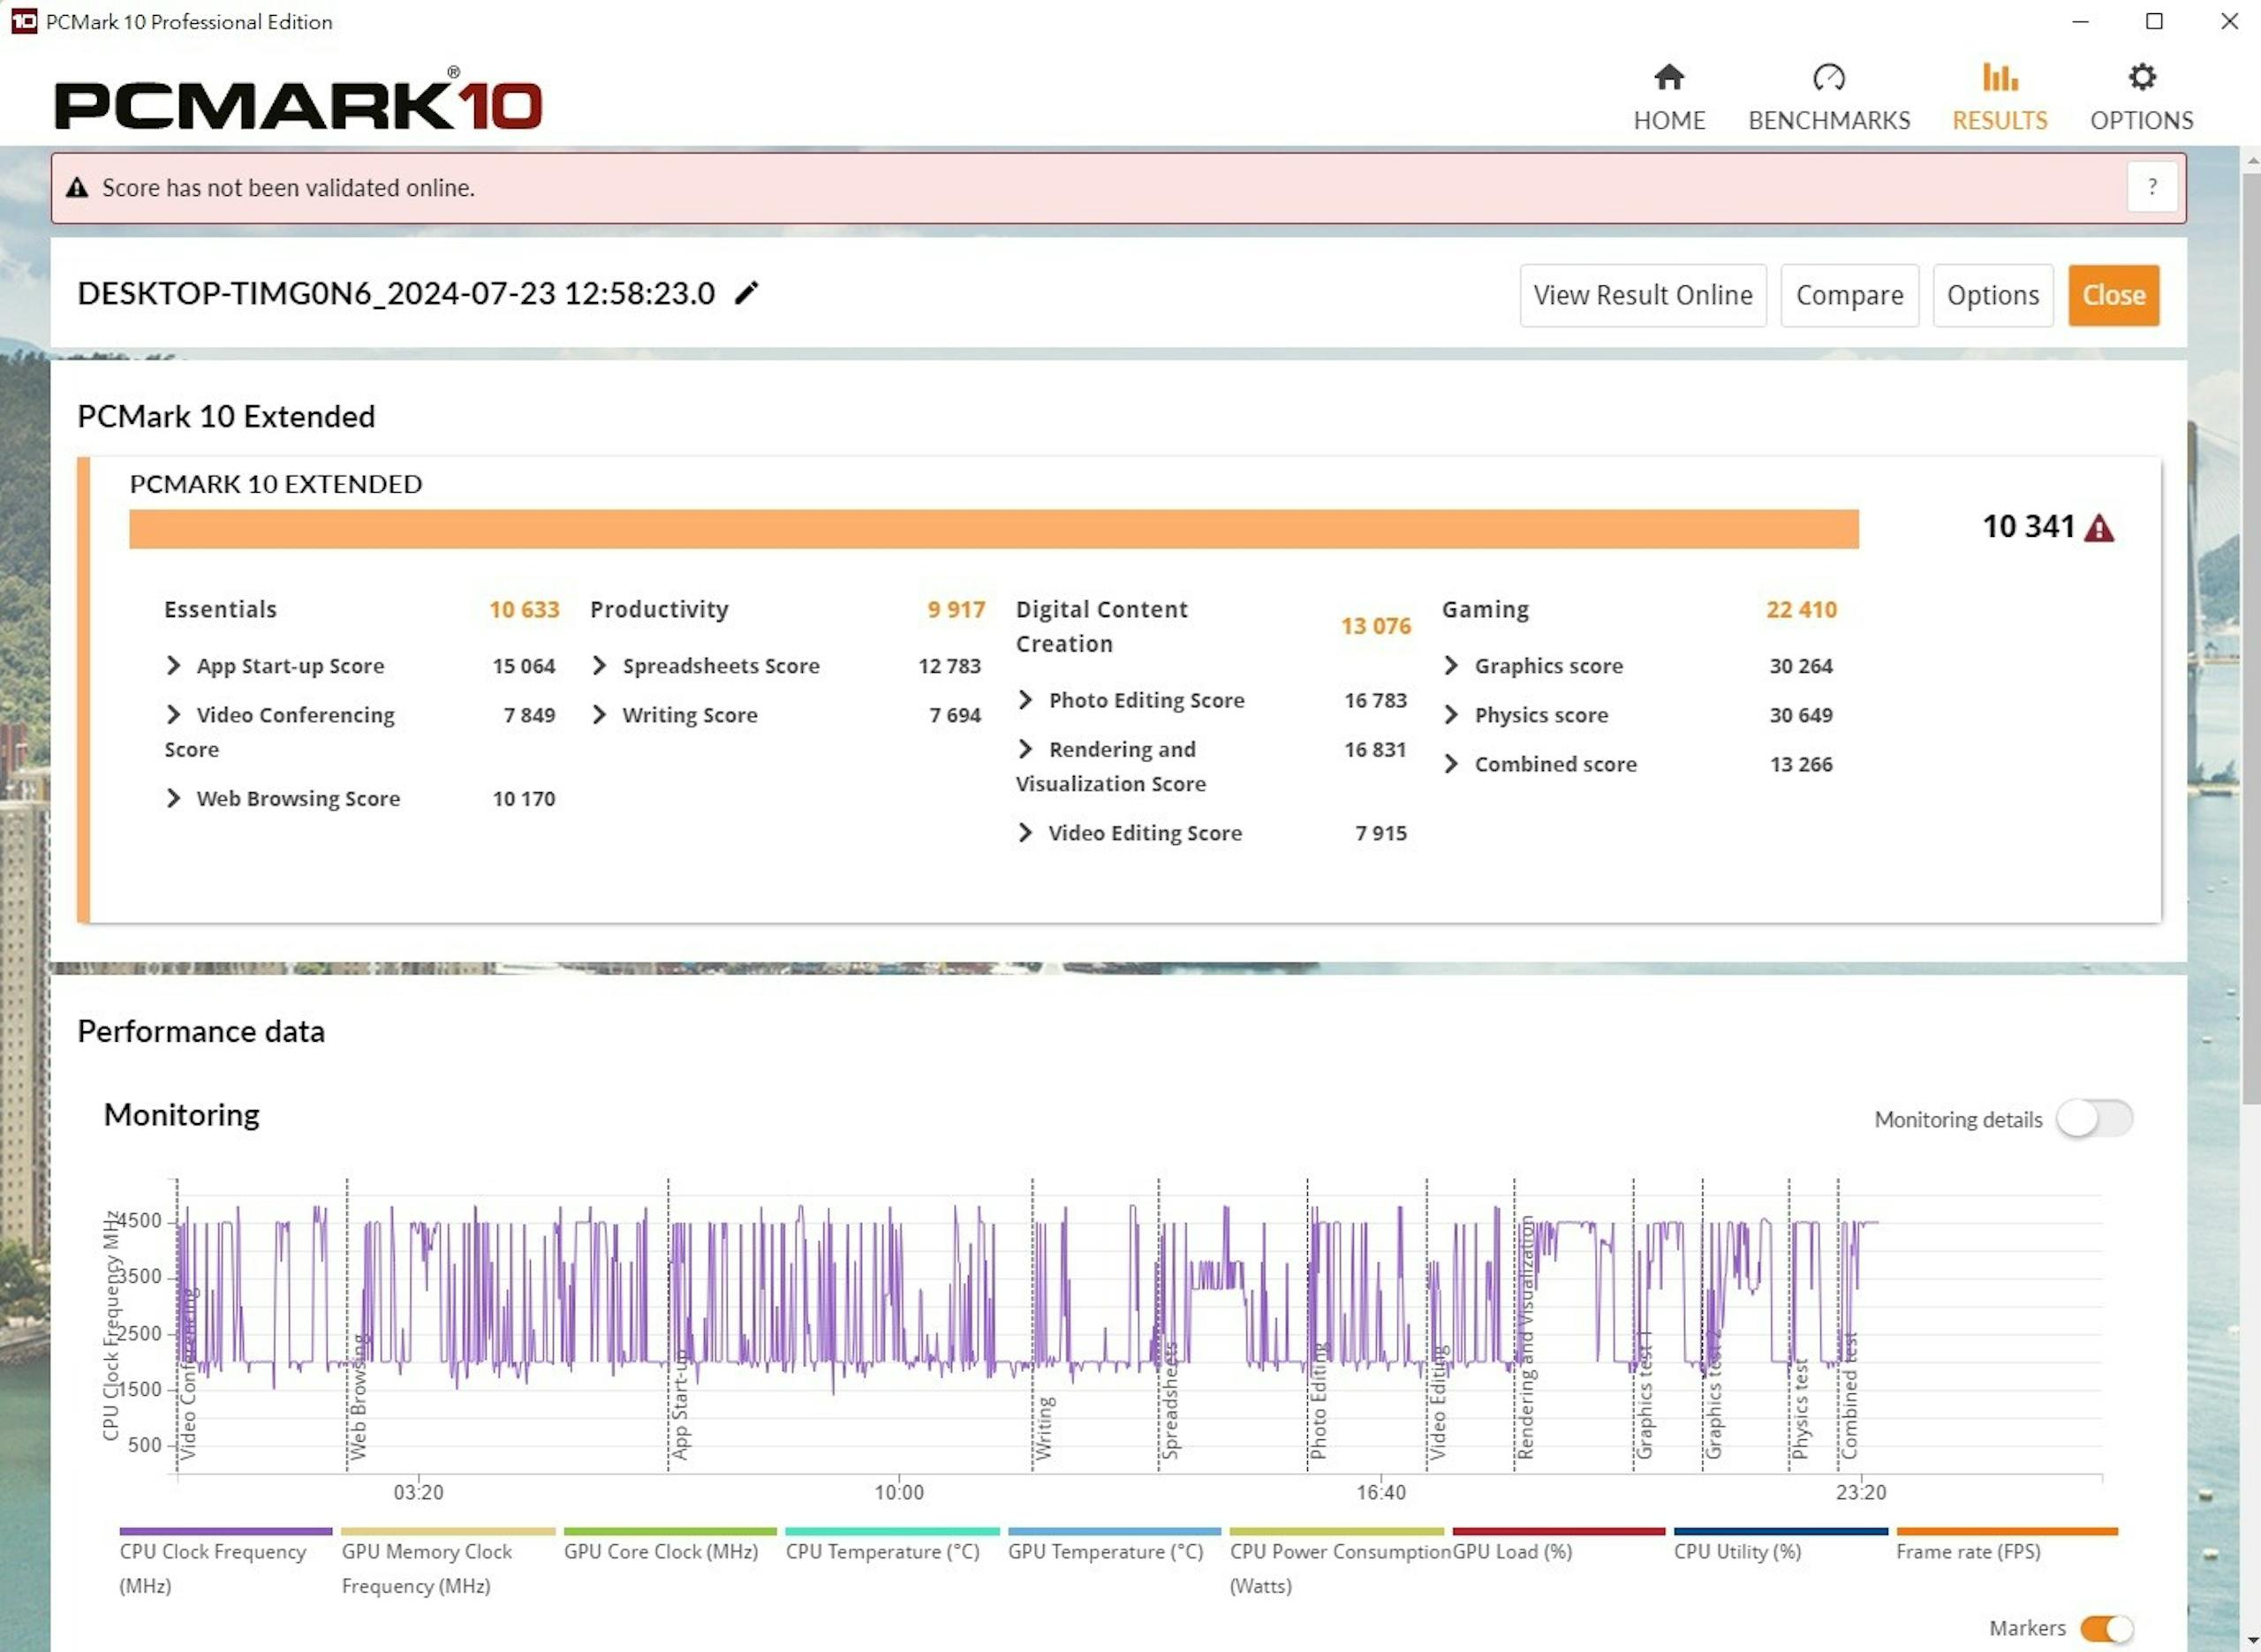Expand Spreadsheets Score details
2261x1652 pixels.
click(x=599, y=665)
